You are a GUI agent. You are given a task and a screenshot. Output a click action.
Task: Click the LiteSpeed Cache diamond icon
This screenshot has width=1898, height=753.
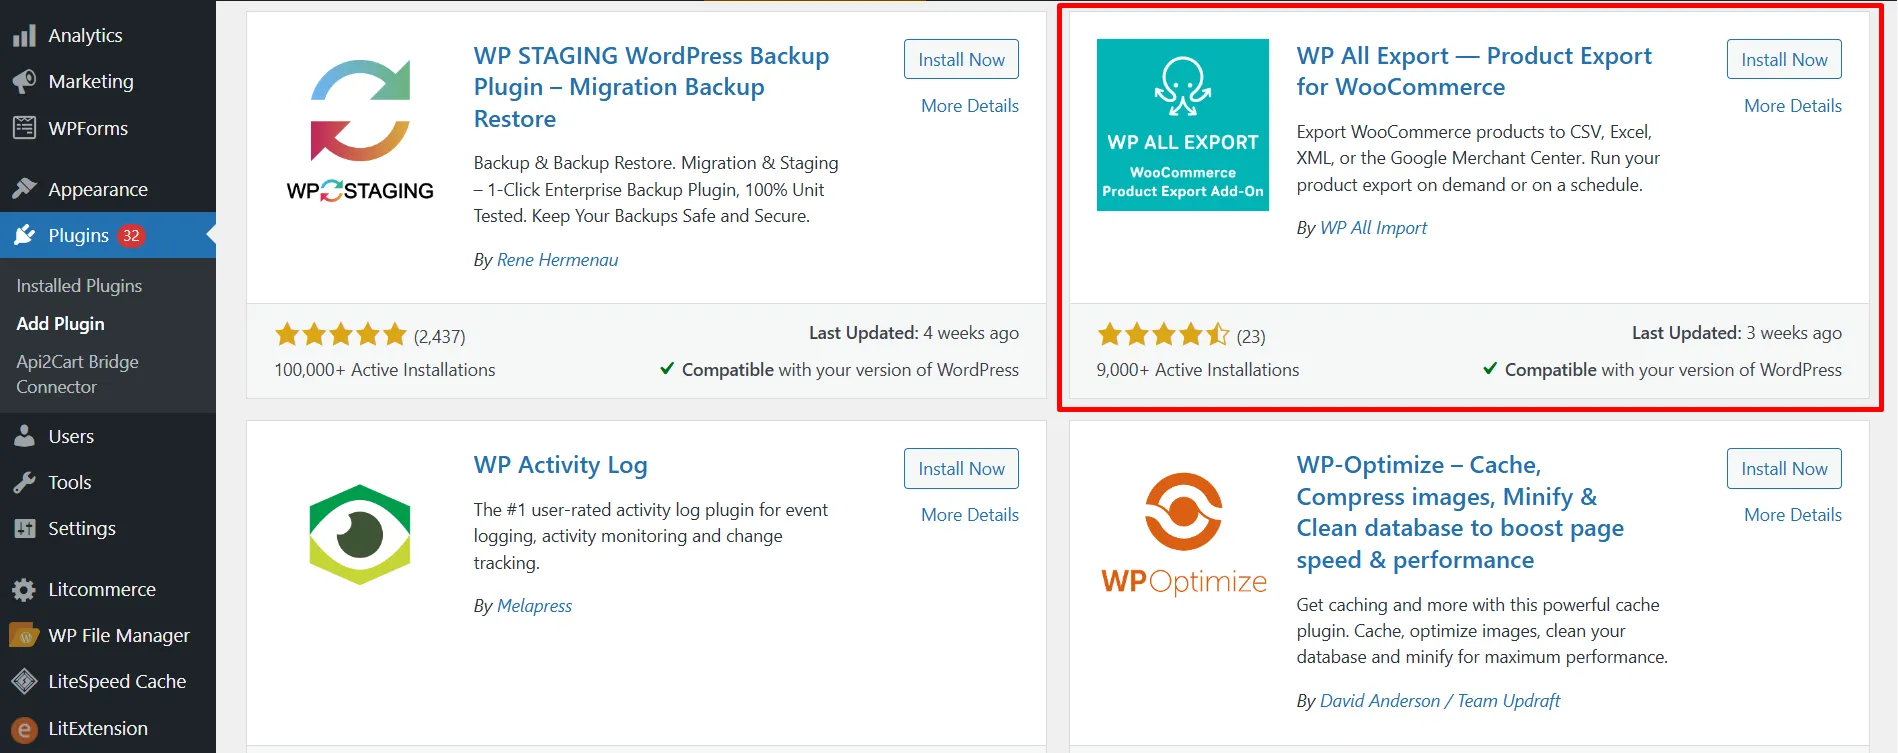pyautogui.click(x=24, y=681)
